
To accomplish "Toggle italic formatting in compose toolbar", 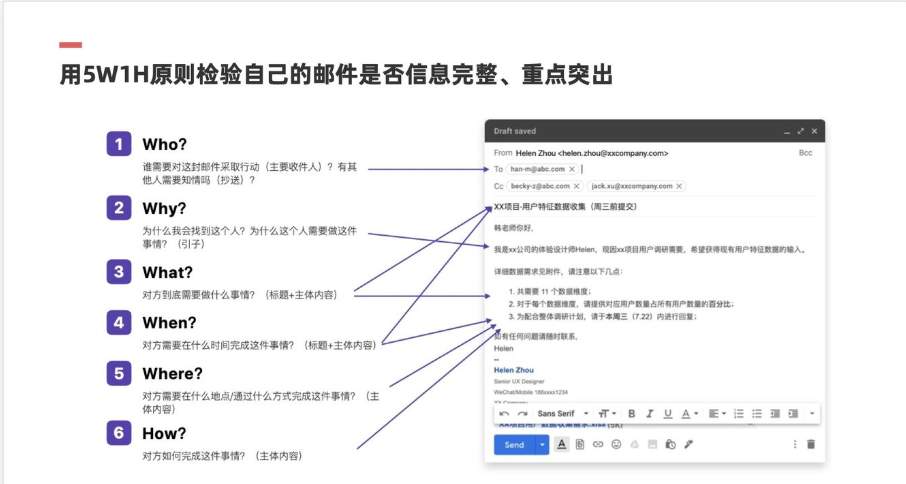I will [x=648, y=413].
